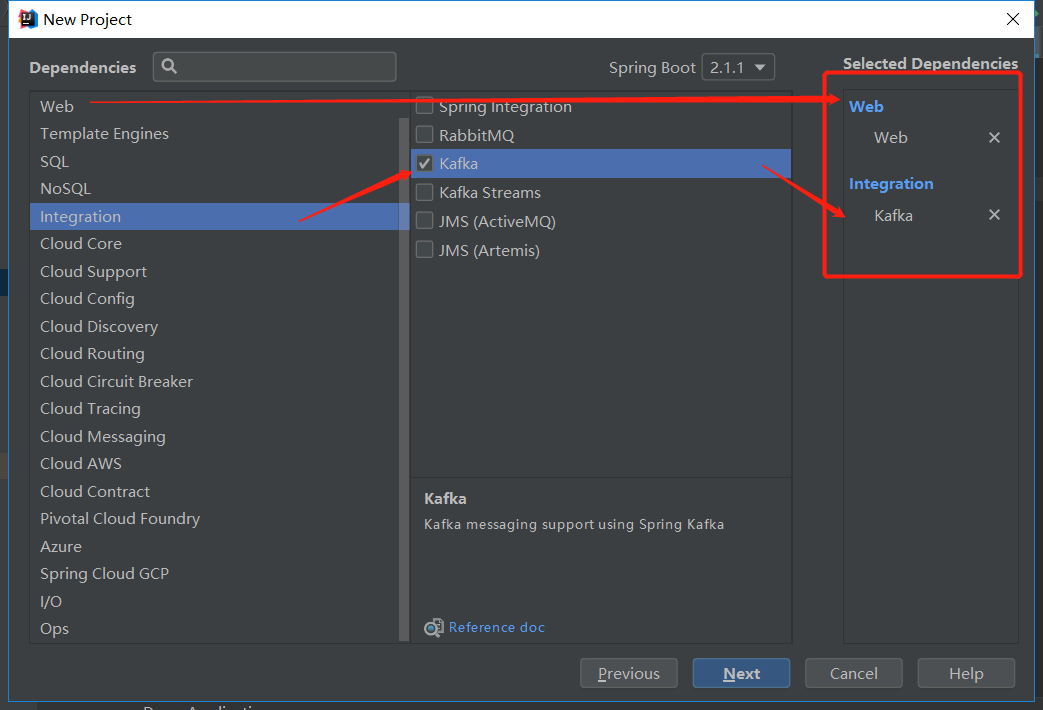Check the JMS (Artemis) checkbox
Viewport: 1043px width, 710px height.
coord(424,250)
